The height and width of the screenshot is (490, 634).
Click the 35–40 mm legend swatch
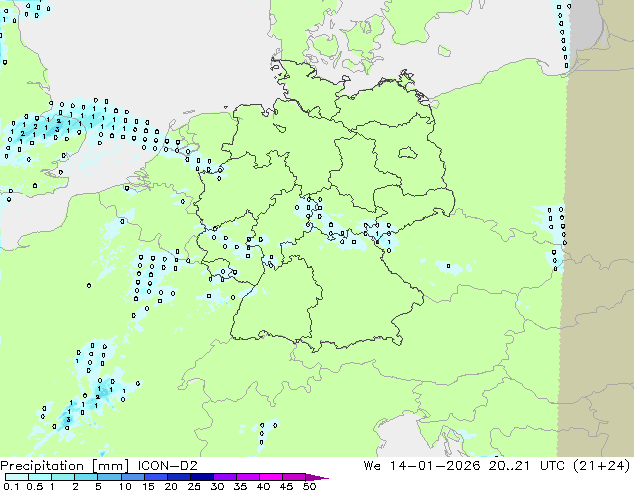coord(247,477)
